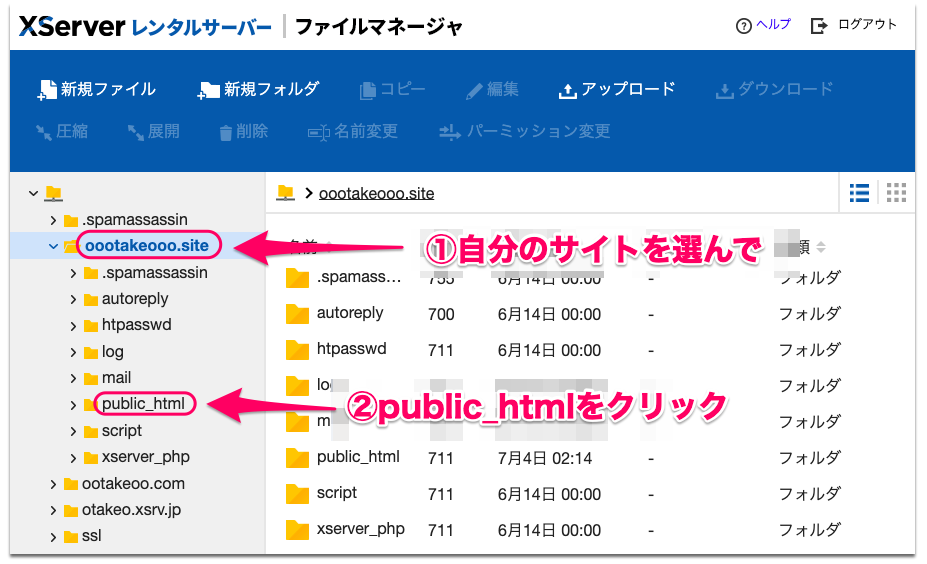Select public_html name in file list
This screenshot has width=927, height=564.
pos(358,457)
